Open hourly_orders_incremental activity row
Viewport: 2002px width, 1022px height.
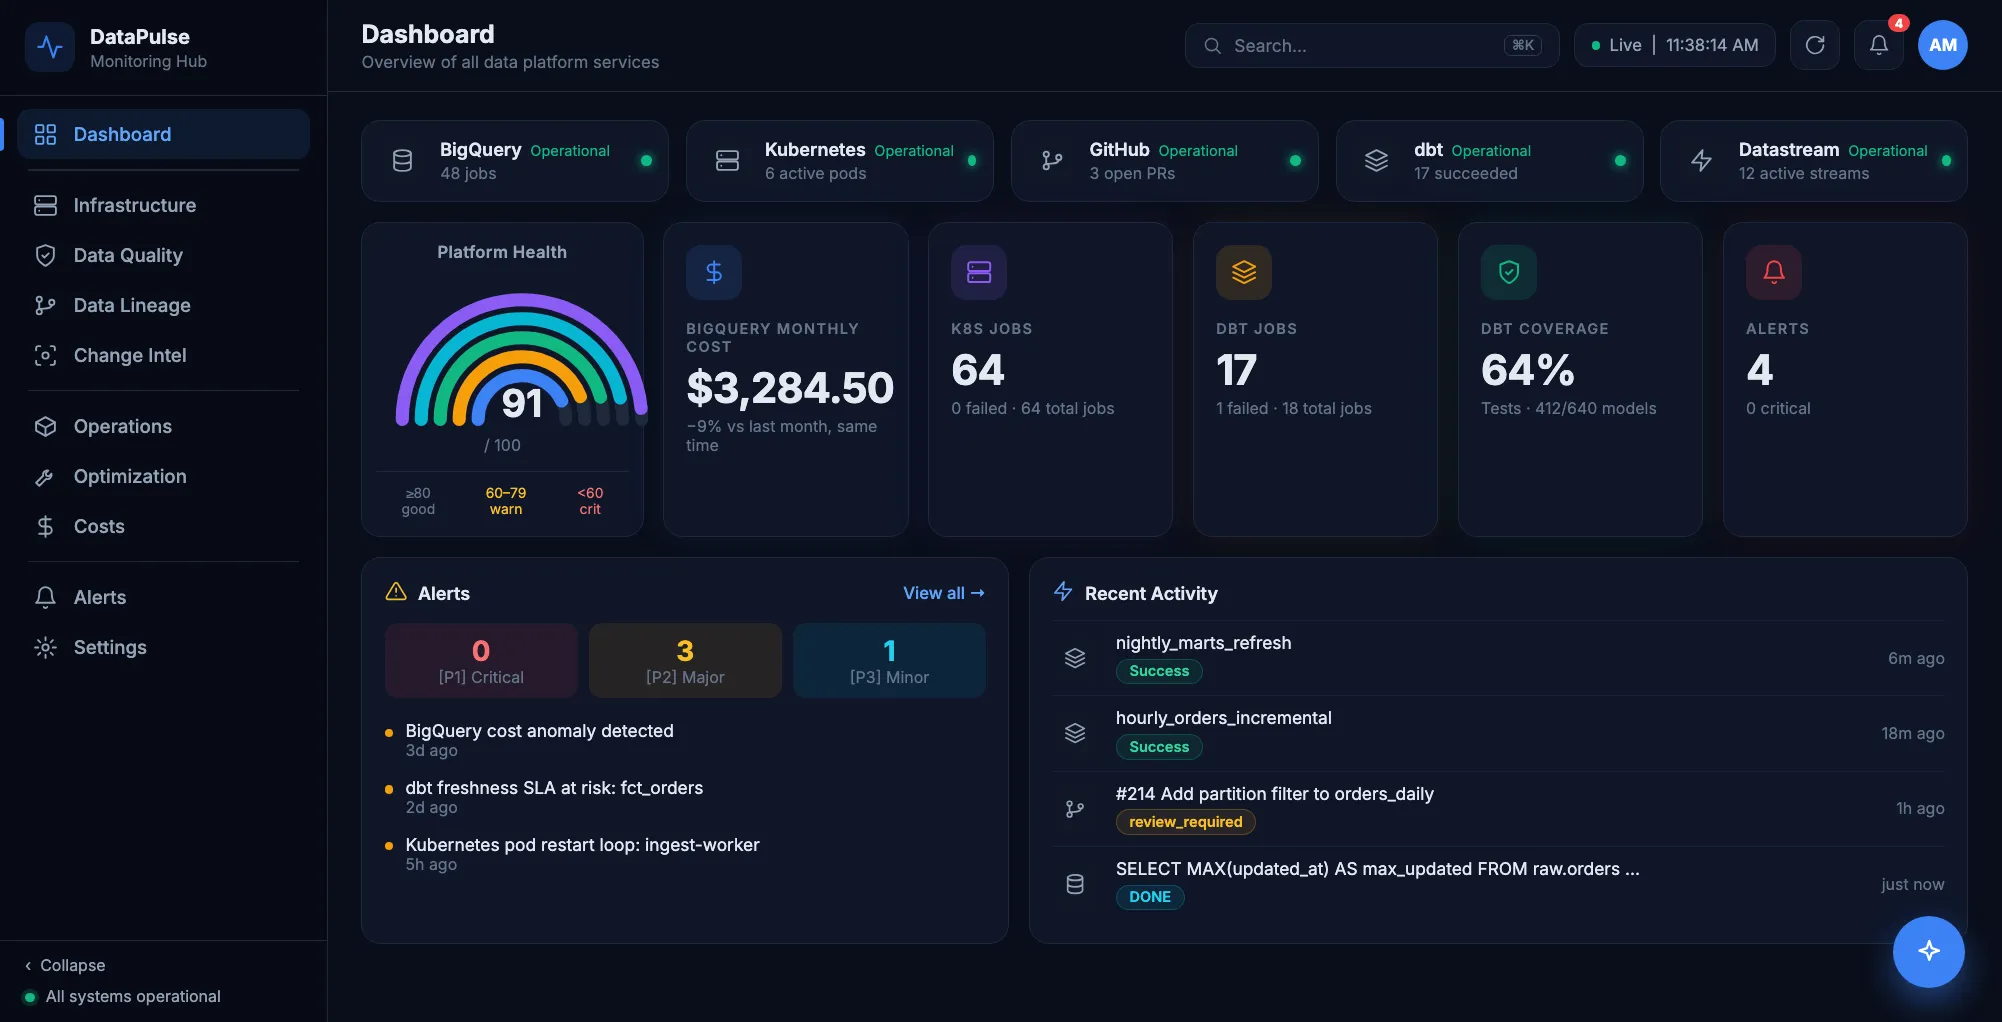coord(1498,733)
